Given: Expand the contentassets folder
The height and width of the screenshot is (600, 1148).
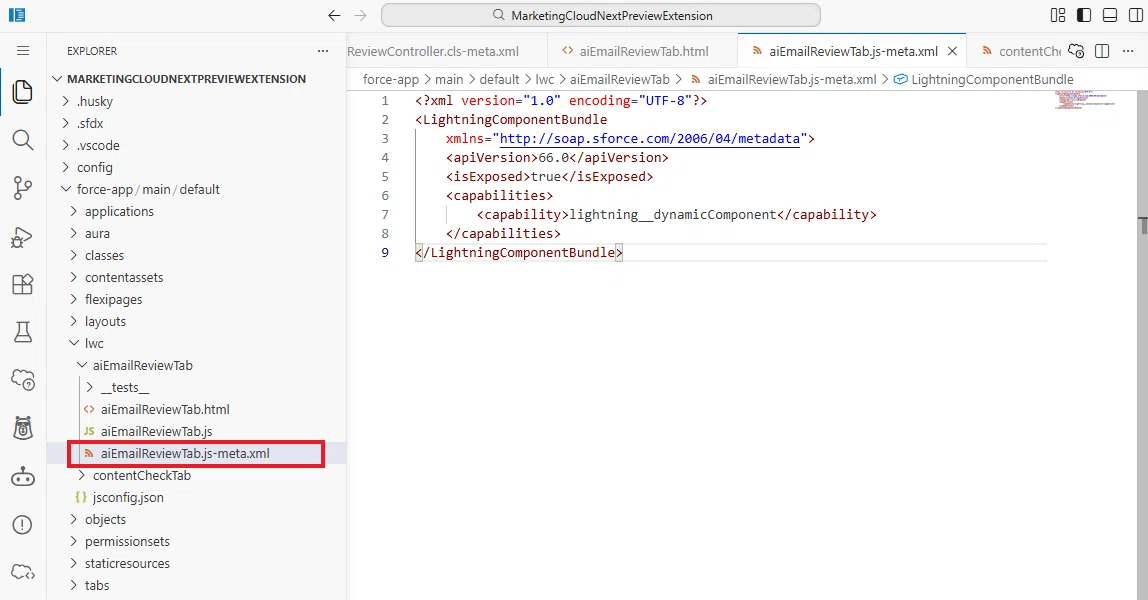Looking at the screenshot, I should (x=196, y=277).
